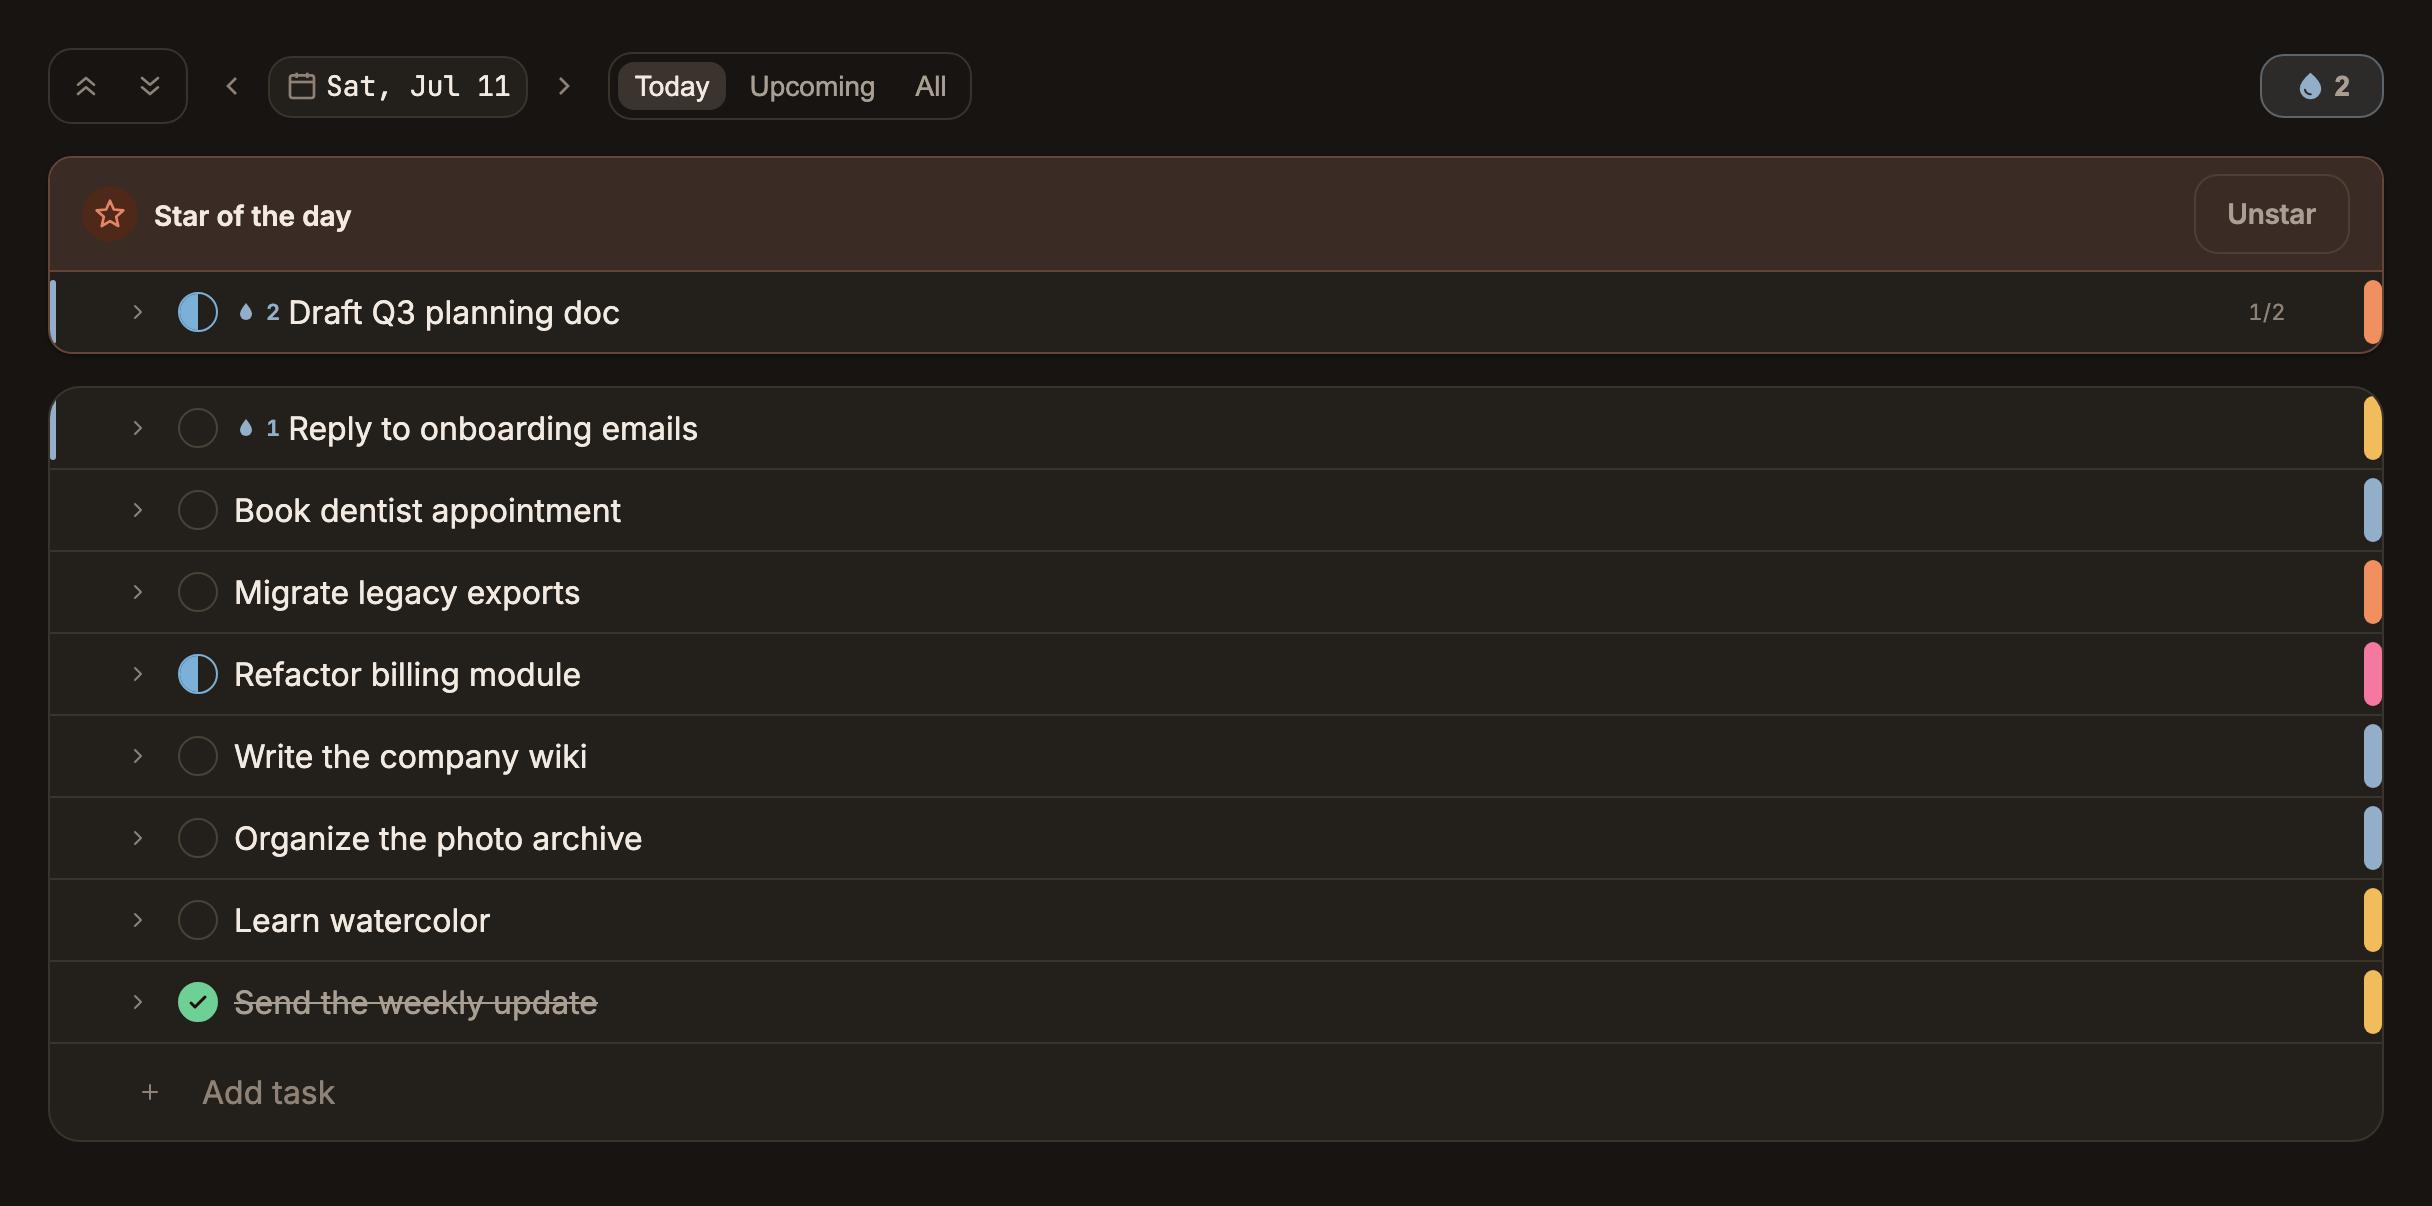Switch to the All tab
This screenshot has height=1206, width=2432.
pyautogui.click(x=930, y=86)
